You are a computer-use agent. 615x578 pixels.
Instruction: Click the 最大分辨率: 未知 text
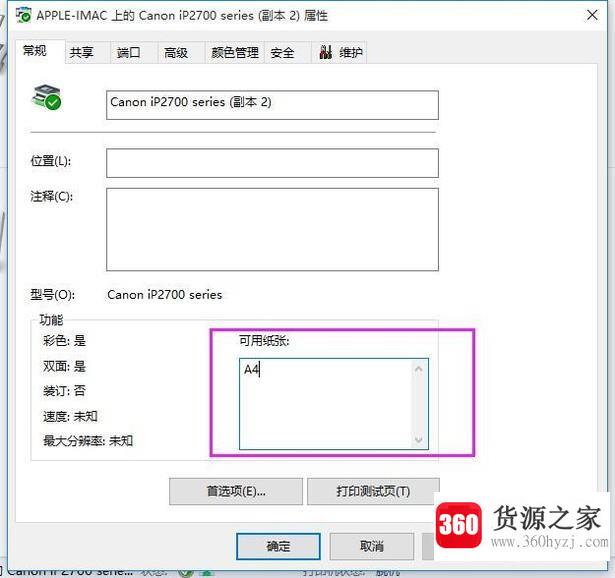tap(88, 441)
